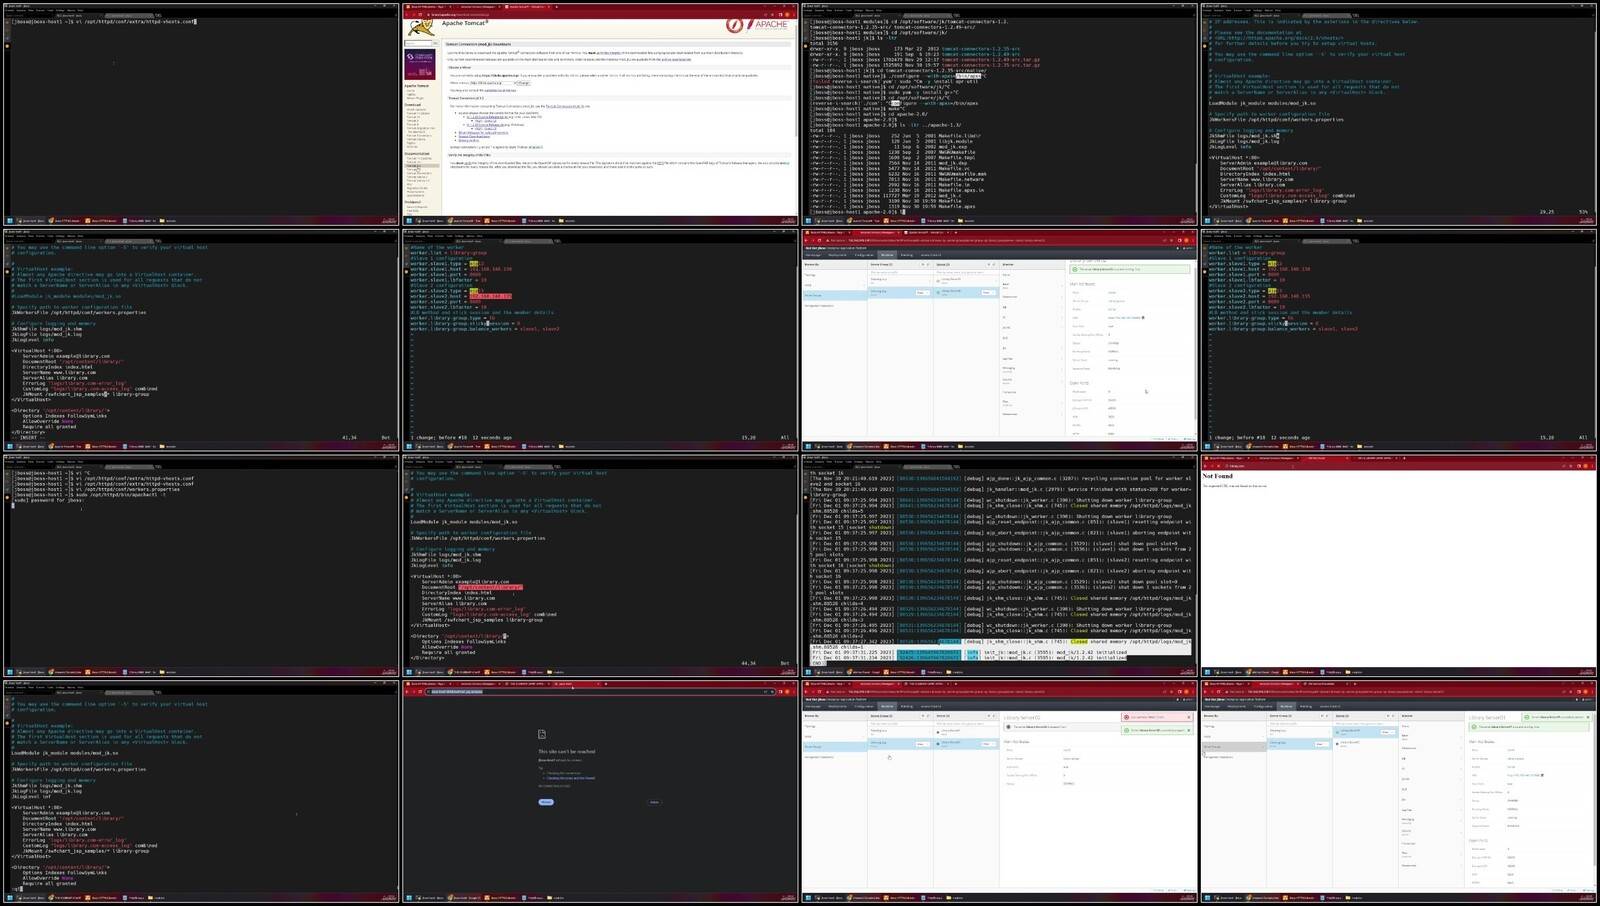Open the frame showing the Makefile directory listing
1600x906 pixels.
1000,113
